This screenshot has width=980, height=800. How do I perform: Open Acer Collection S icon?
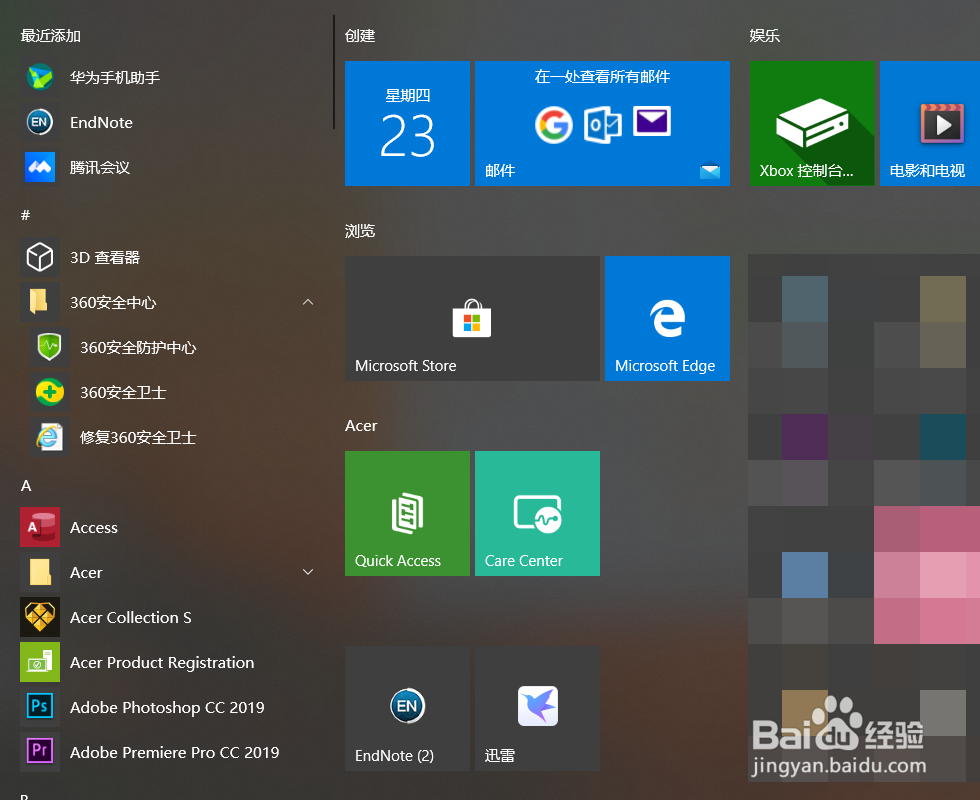[40, 617]
